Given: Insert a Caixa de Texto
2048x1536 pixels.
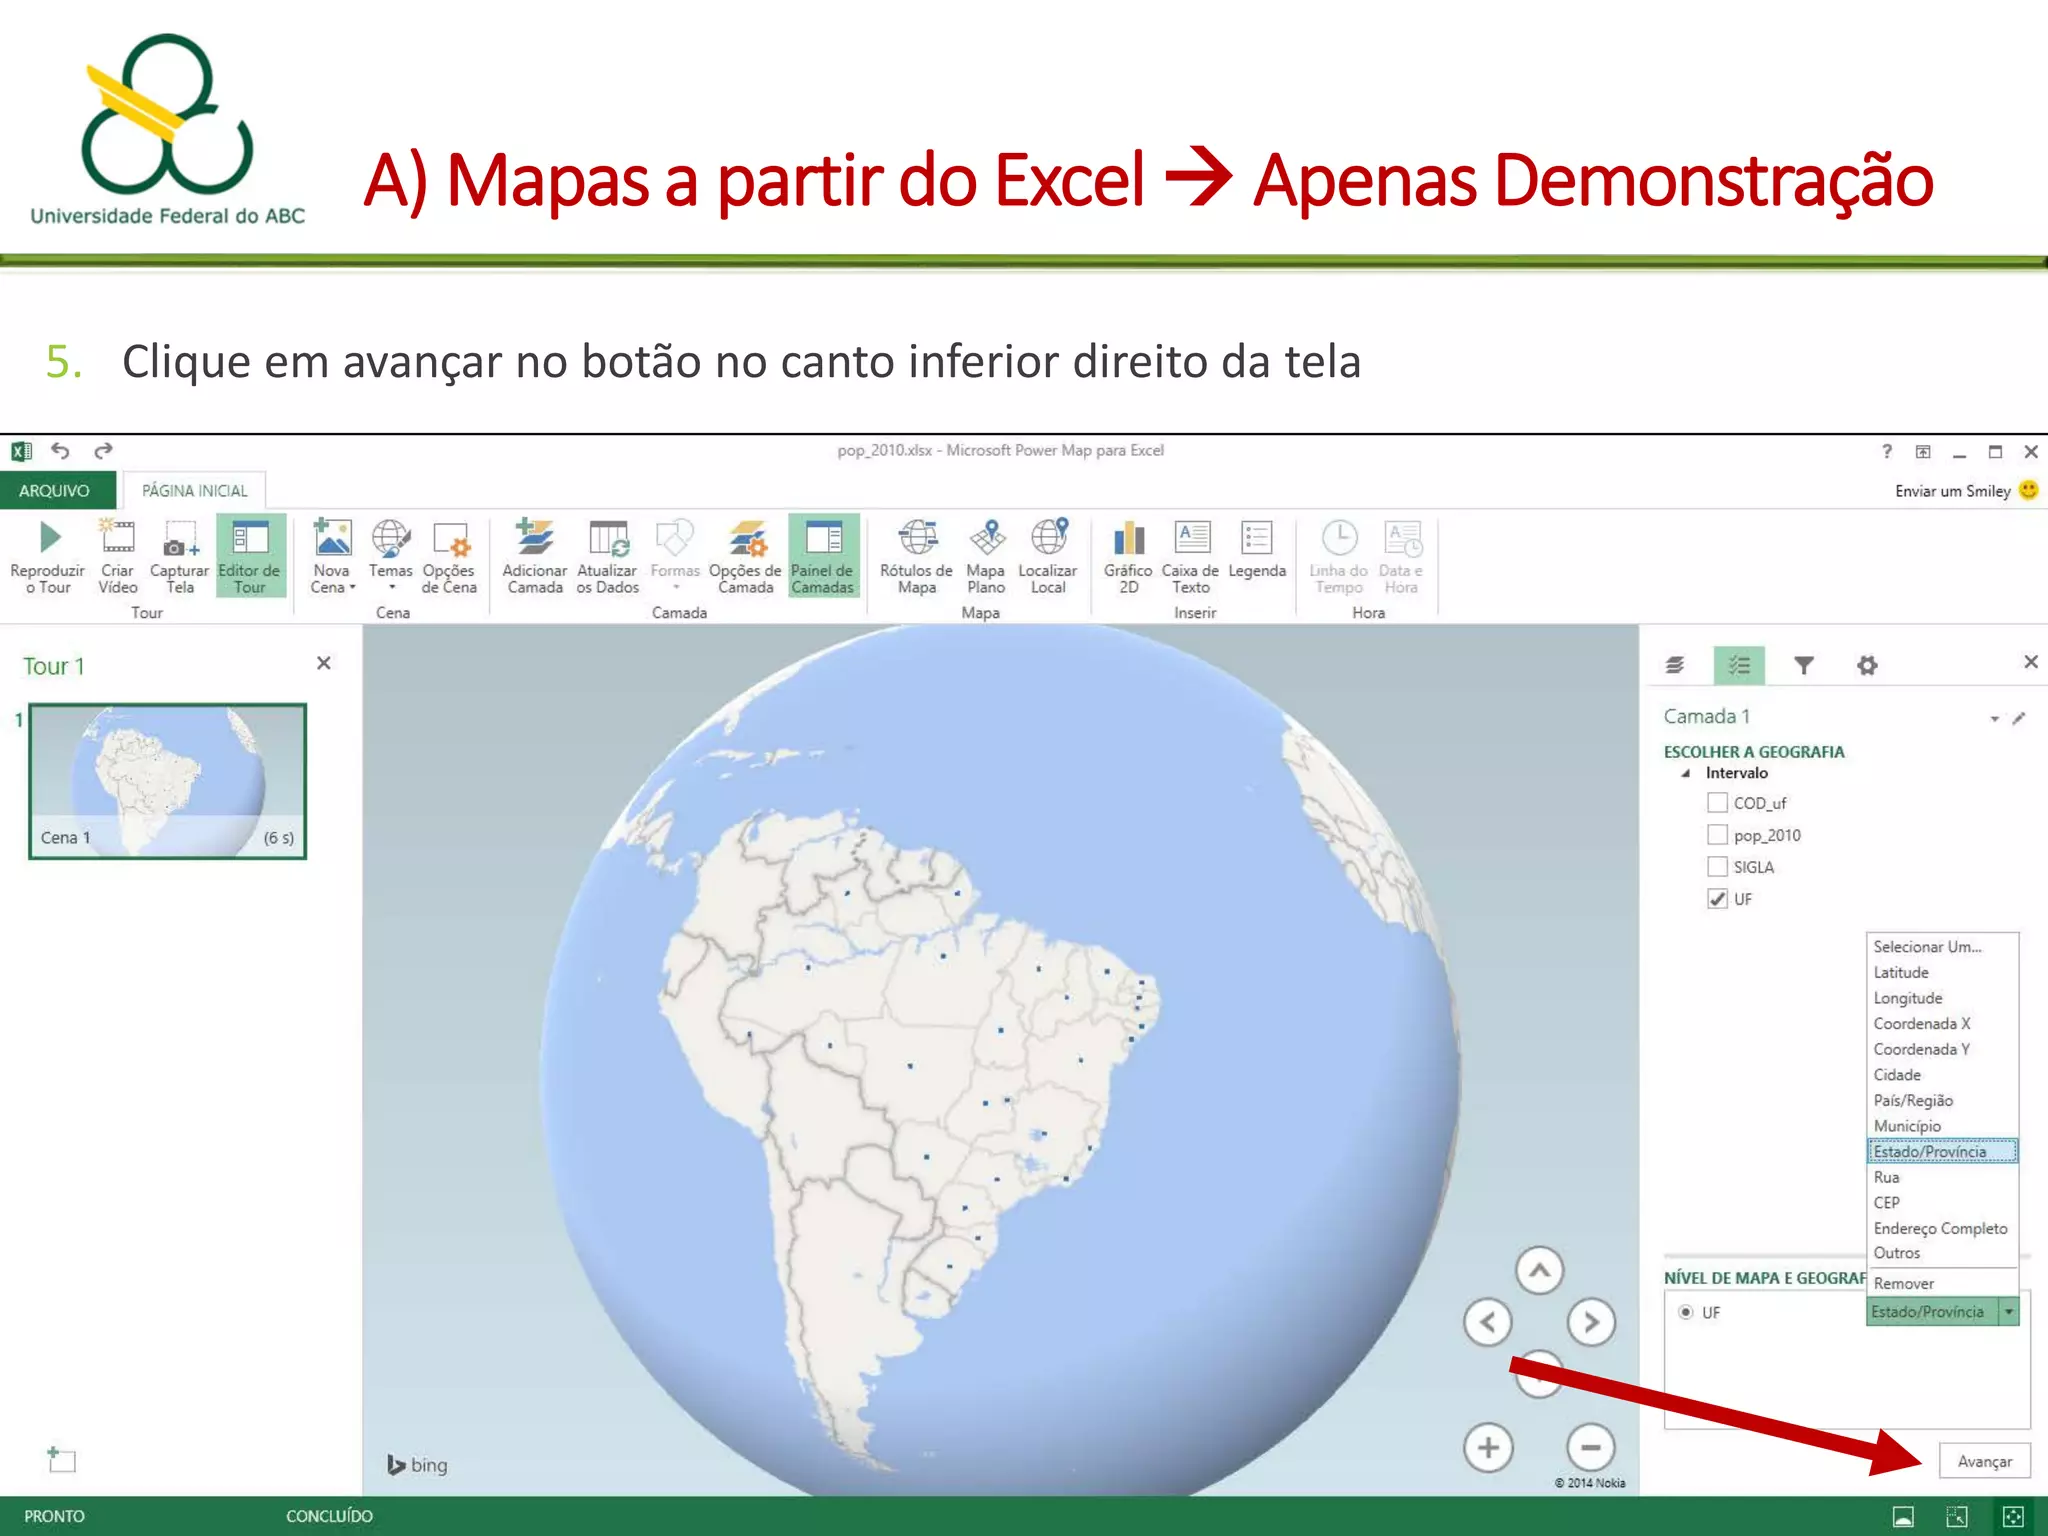Looking at the screenshot, I should (1190, 556).
